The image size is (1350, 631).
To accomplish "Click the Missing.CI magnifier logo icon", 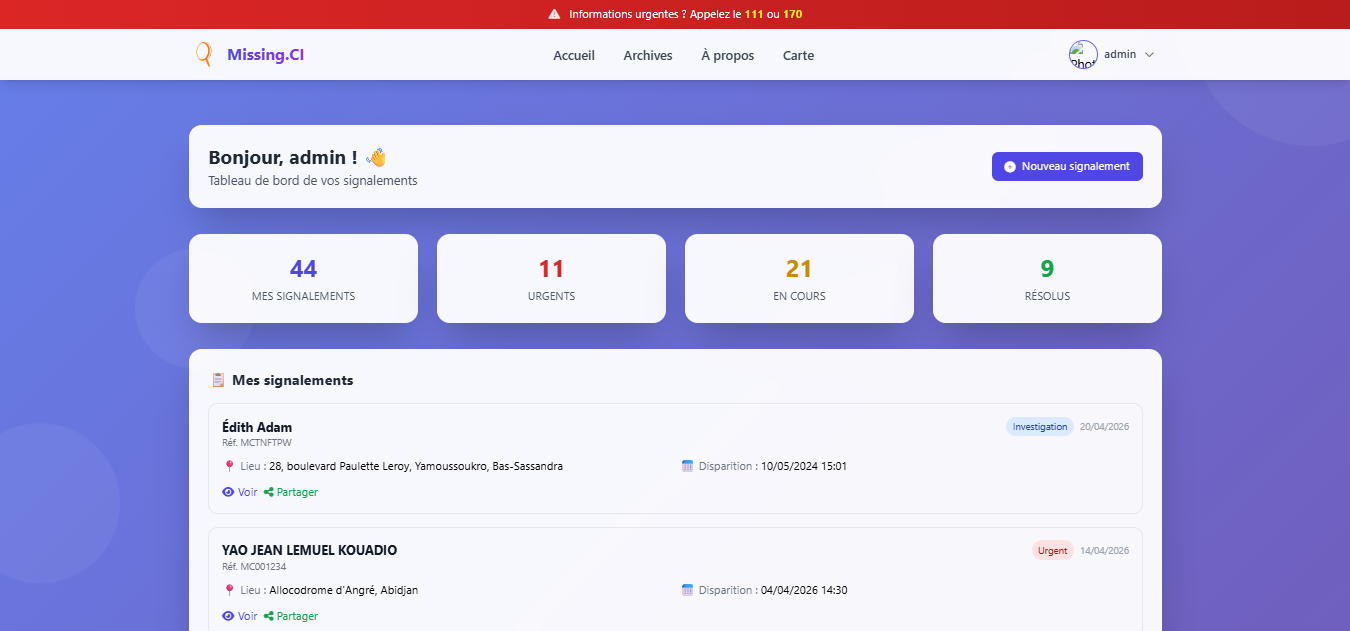I will [x=204, y=55].
